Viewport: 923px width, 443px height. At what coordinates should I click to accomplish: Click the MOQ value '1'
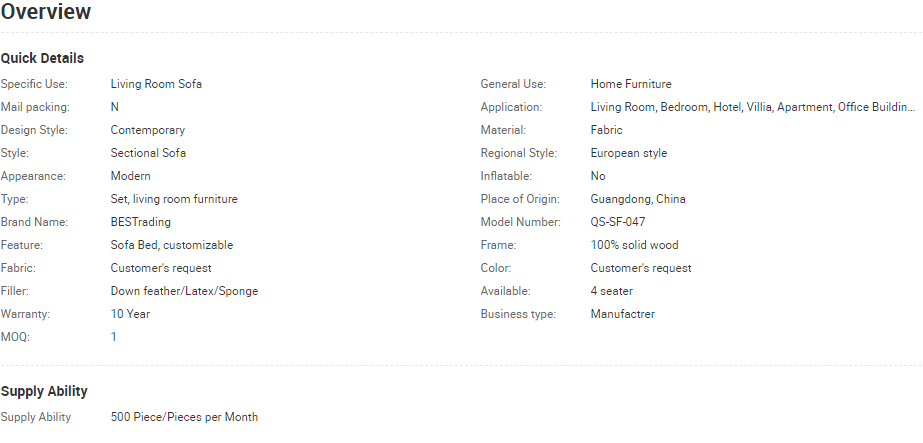pos(114,337)
